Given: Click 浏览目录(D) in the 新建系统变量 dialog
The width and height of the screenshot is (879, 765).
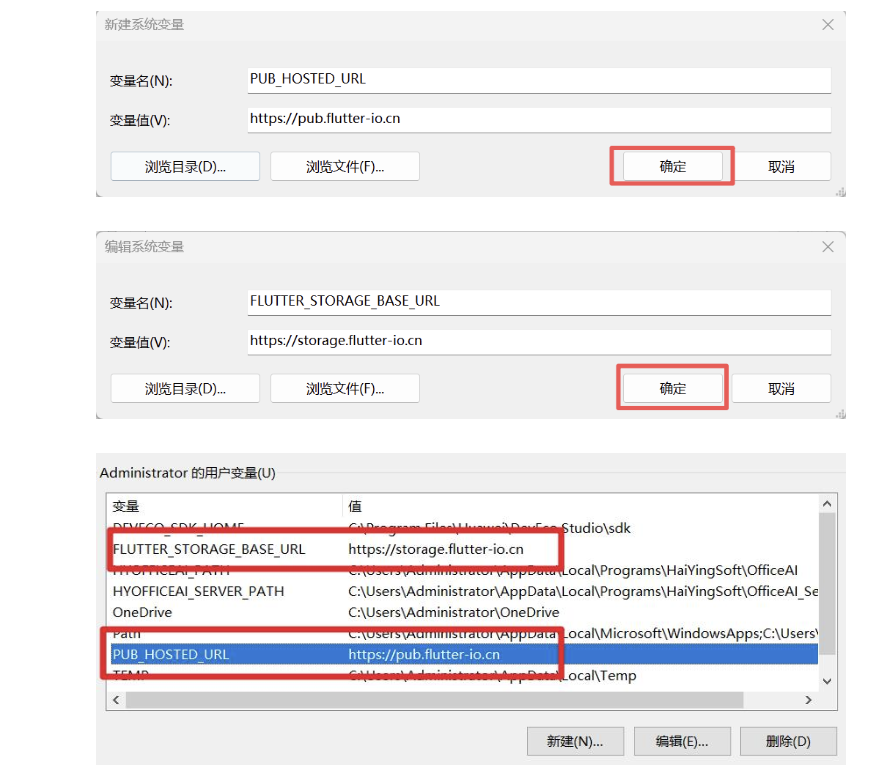Looking at the screenshot, I should click(x=185, y=166).
